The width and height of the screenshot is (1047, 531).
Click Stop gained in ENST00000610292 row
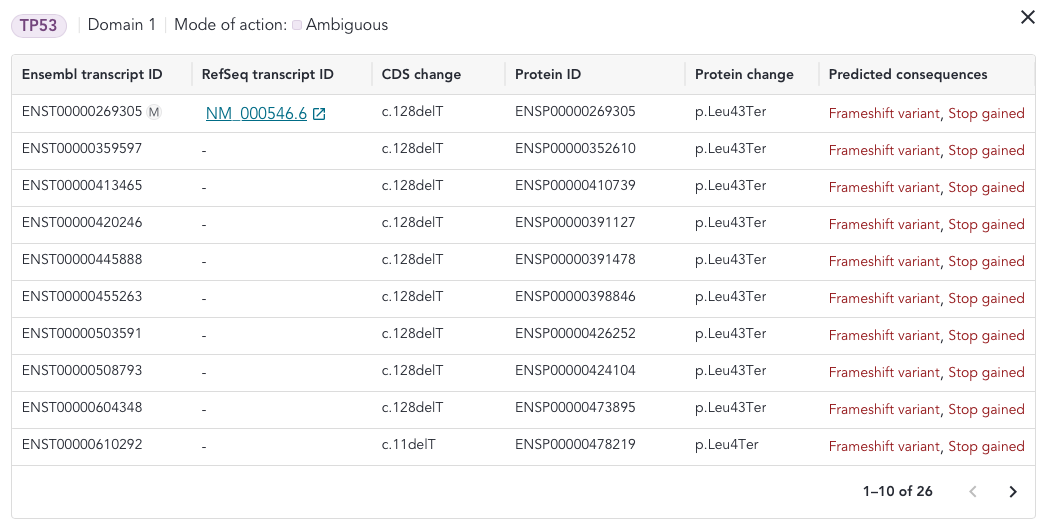tap(986, 447)
